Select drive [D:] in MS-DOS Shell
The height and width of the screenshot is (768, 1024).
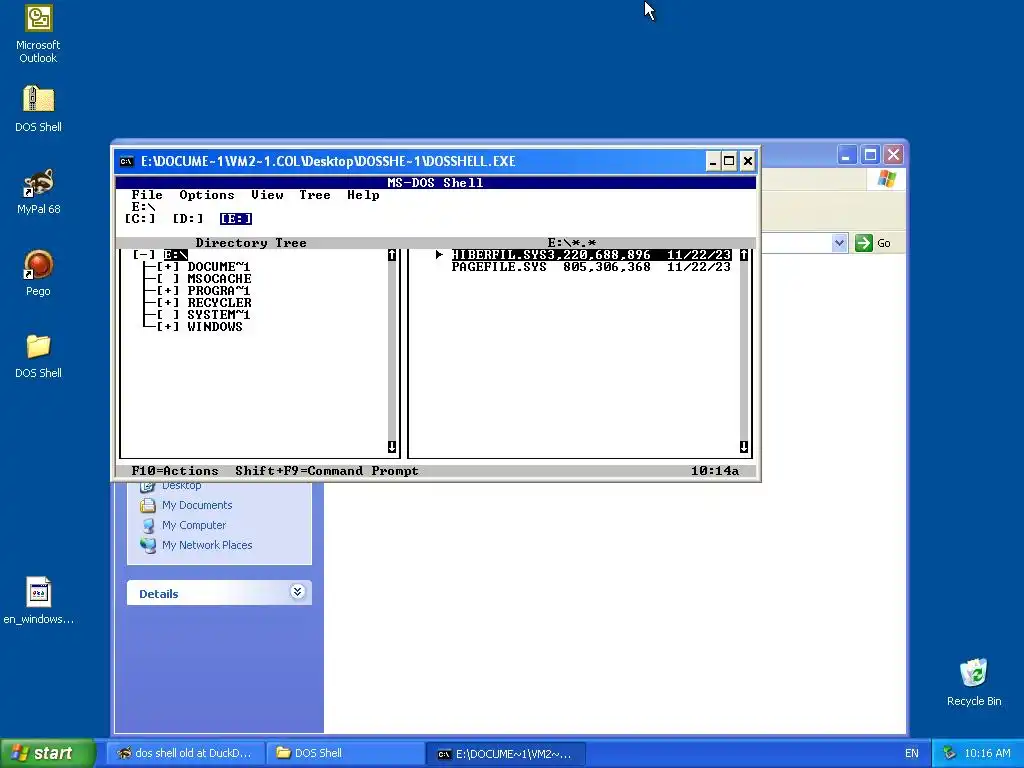pos(188,219)
